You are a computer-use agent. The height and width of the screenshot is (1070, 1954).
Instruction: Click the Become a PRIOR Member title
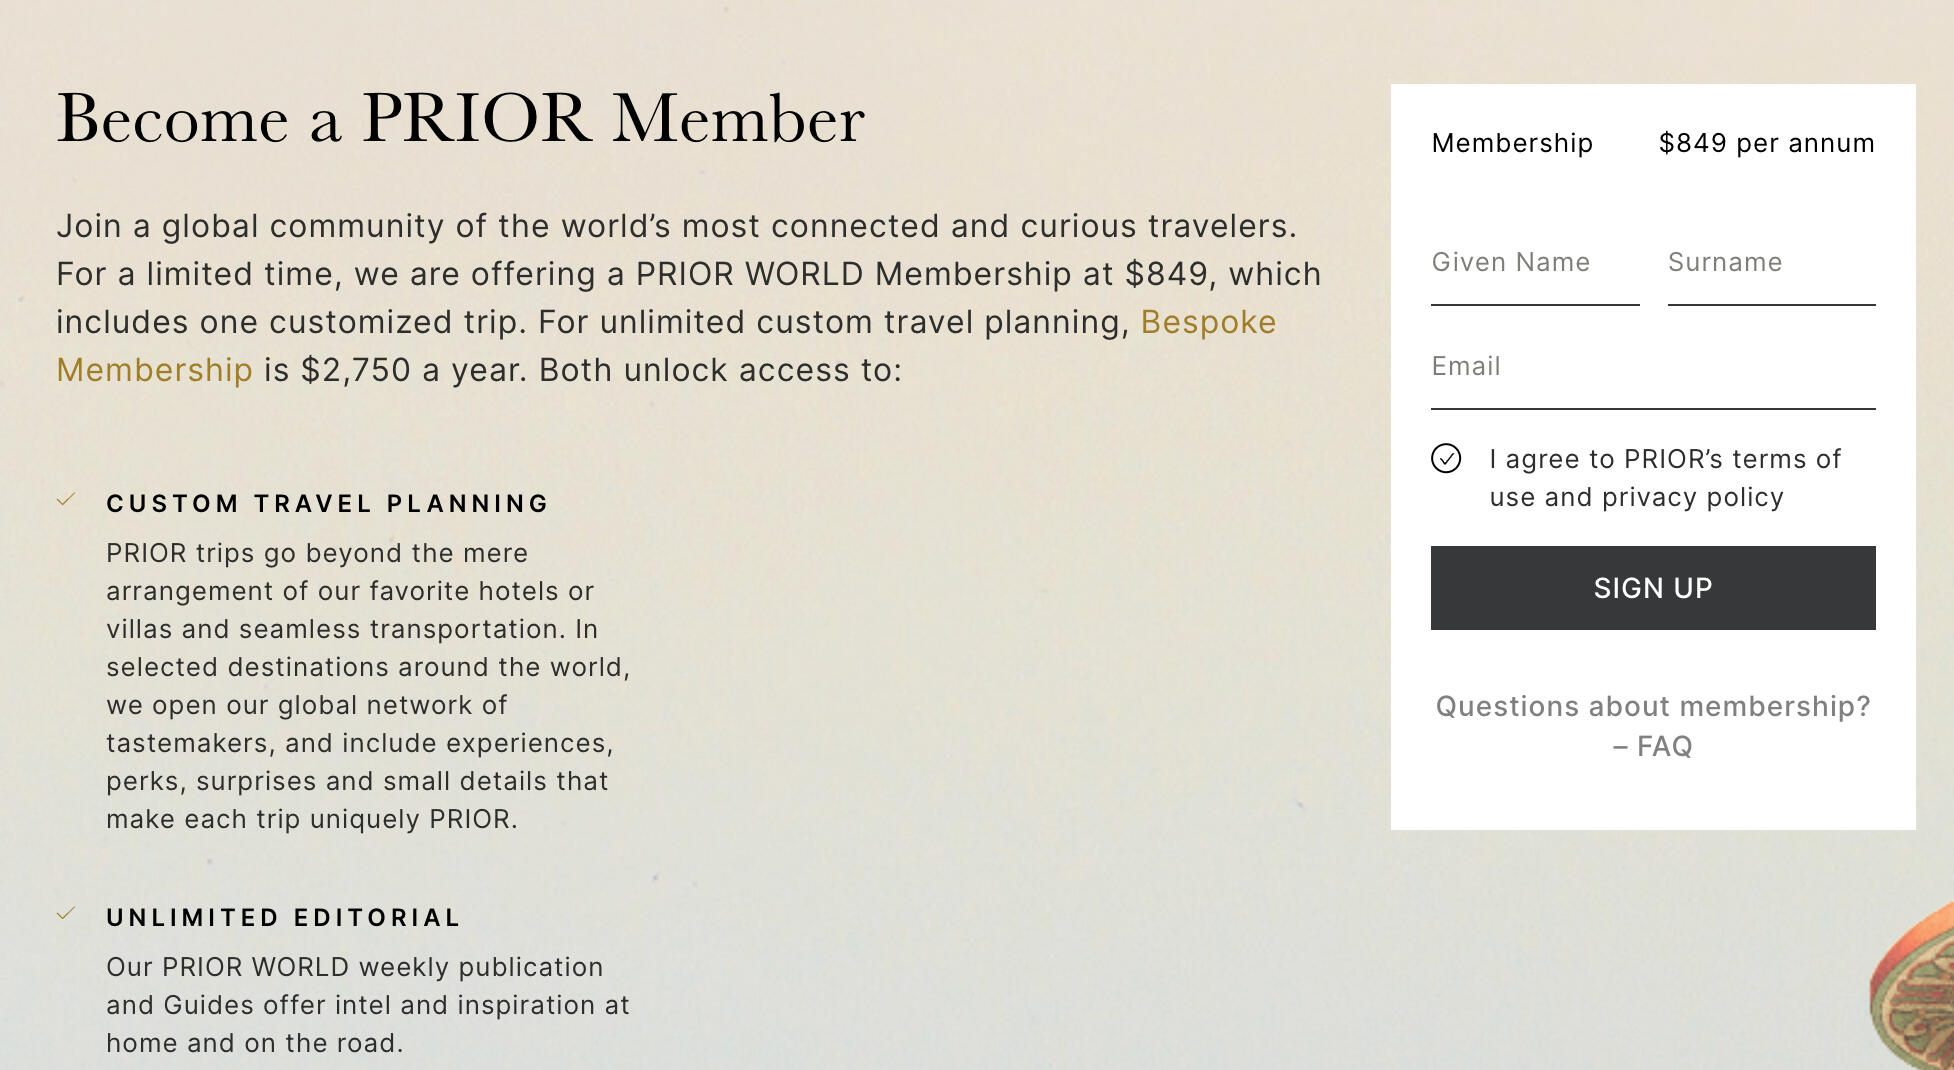pos(460,119)
